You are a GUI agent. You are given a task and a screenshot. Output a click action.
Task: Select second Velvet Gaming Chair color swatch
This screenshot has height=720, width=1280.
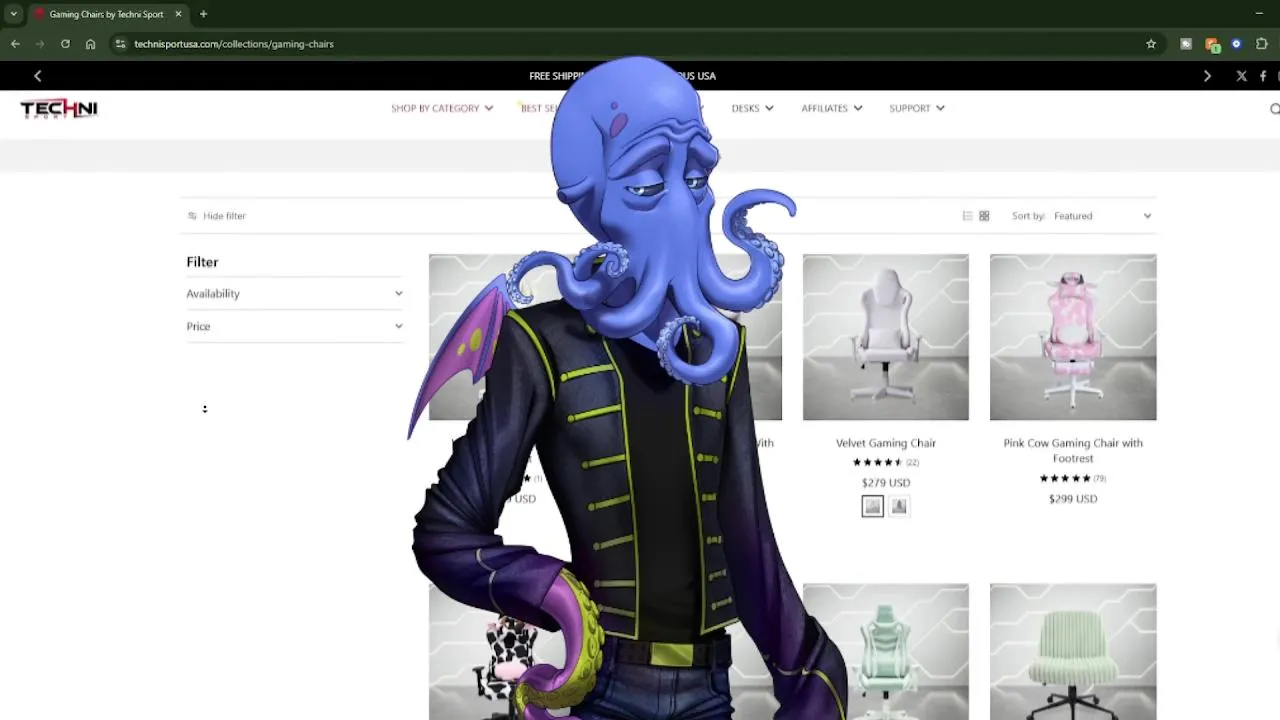(x=899, y=507)
